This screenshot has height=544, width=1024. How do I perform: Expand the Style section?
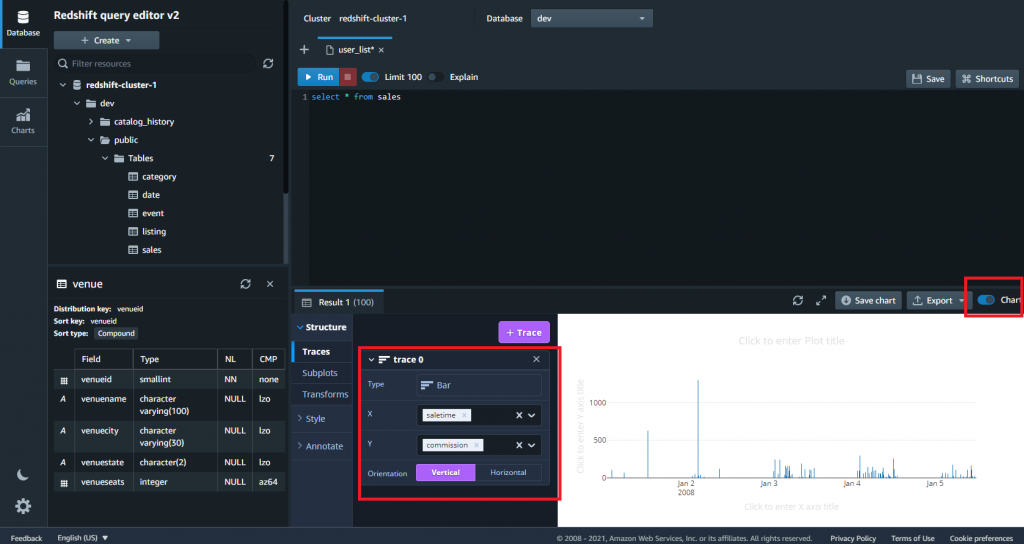click(312, 419)
